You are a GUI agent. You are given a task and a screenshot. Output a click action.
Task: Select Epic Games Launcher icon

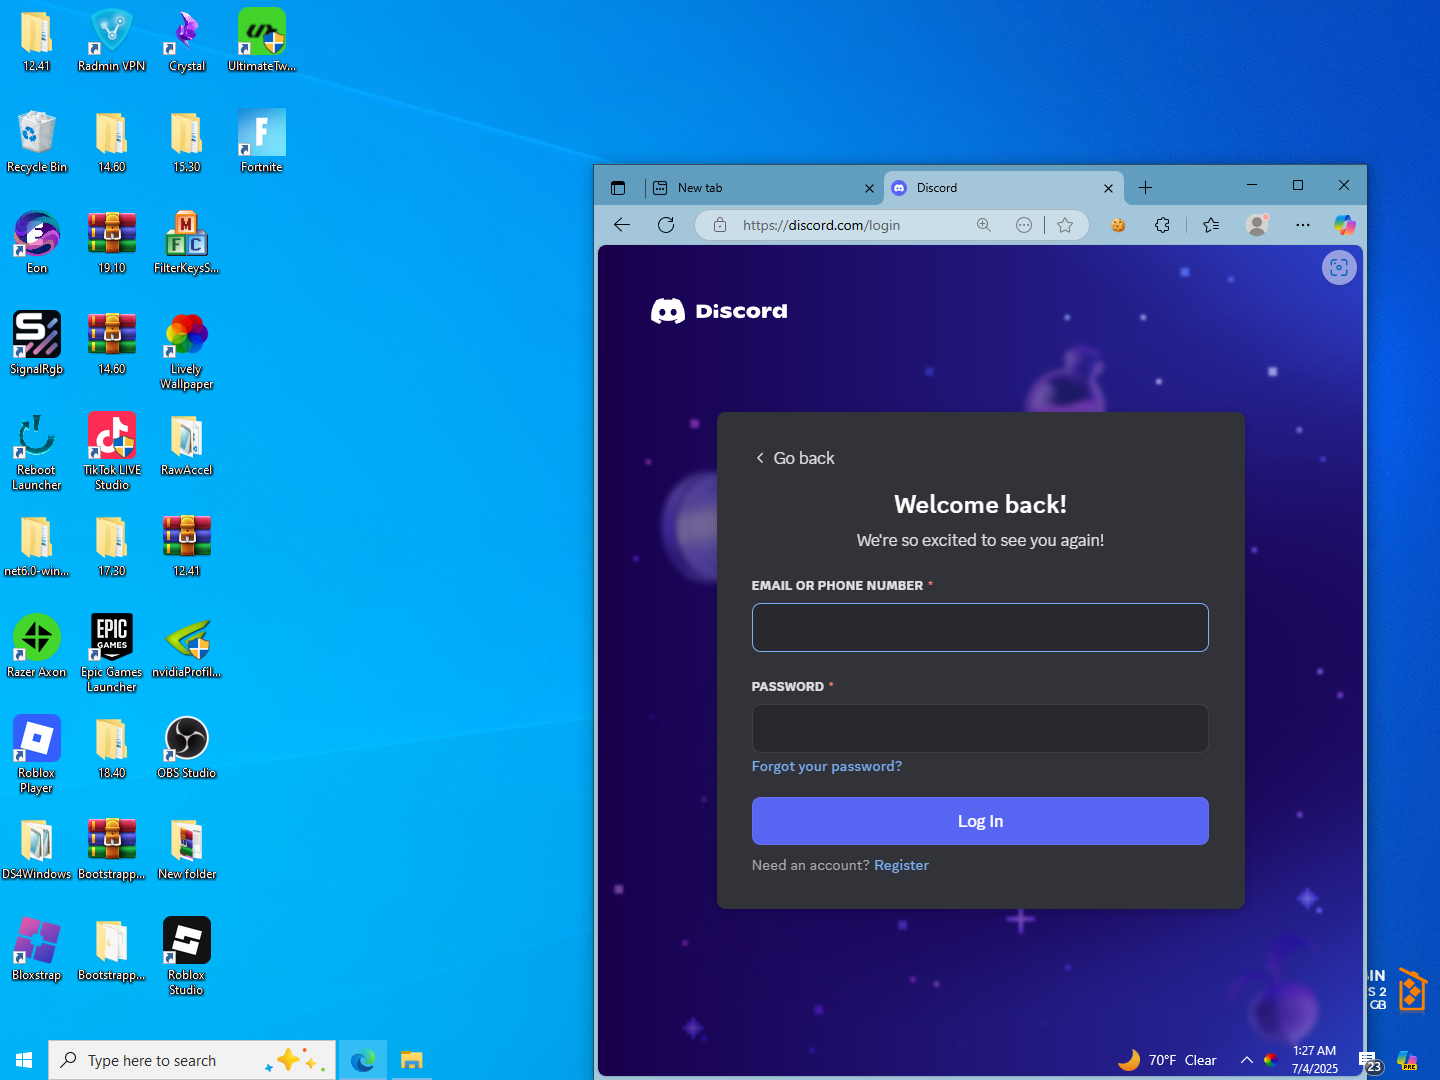click(112, 654)
